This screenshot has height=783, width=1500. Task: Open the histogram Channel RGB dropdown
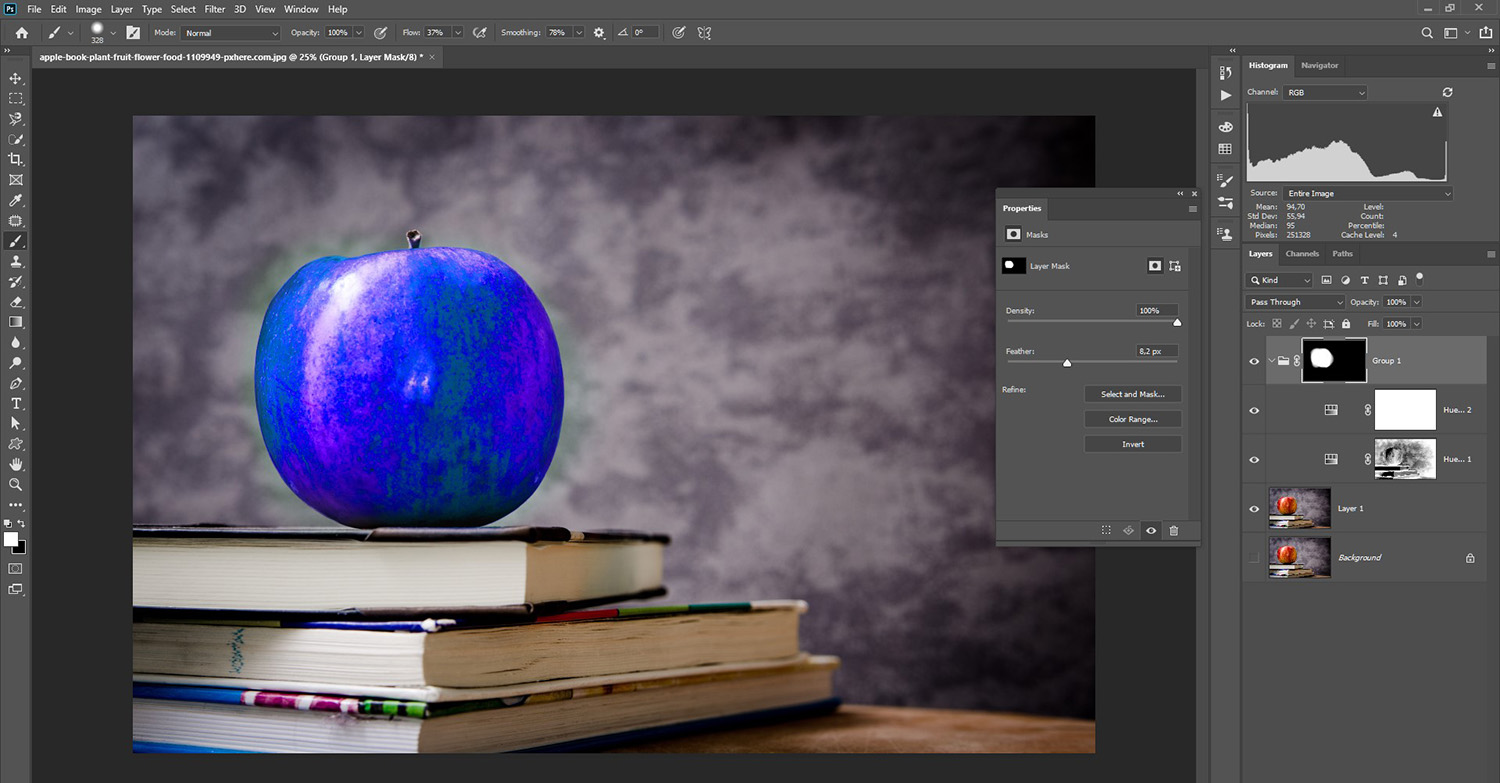click(x=1324, y=92)
